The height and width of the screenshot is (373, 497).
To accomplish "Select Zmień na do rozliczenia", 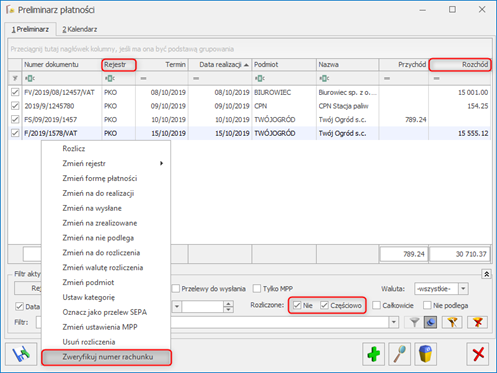I will 106,253.
